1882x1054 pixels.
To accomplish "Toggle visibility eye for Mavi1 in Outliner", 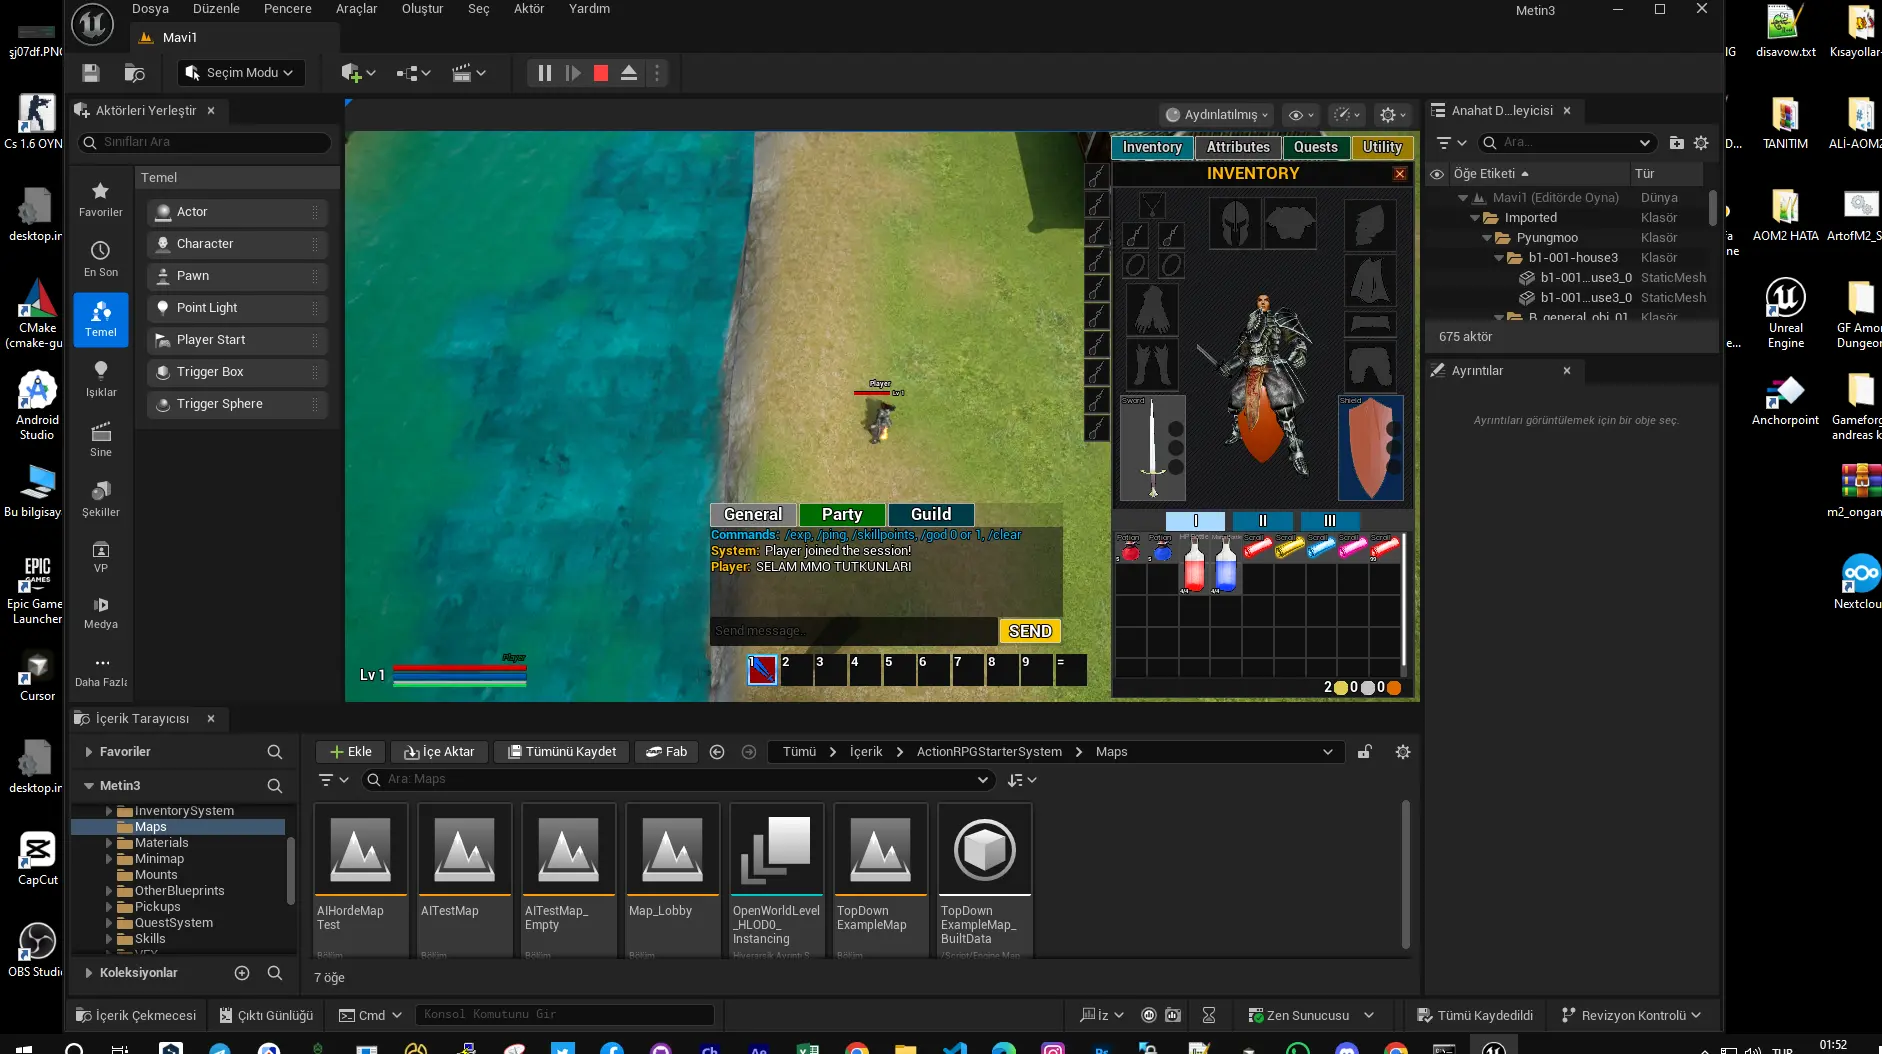I will [x=1438, y=197].
